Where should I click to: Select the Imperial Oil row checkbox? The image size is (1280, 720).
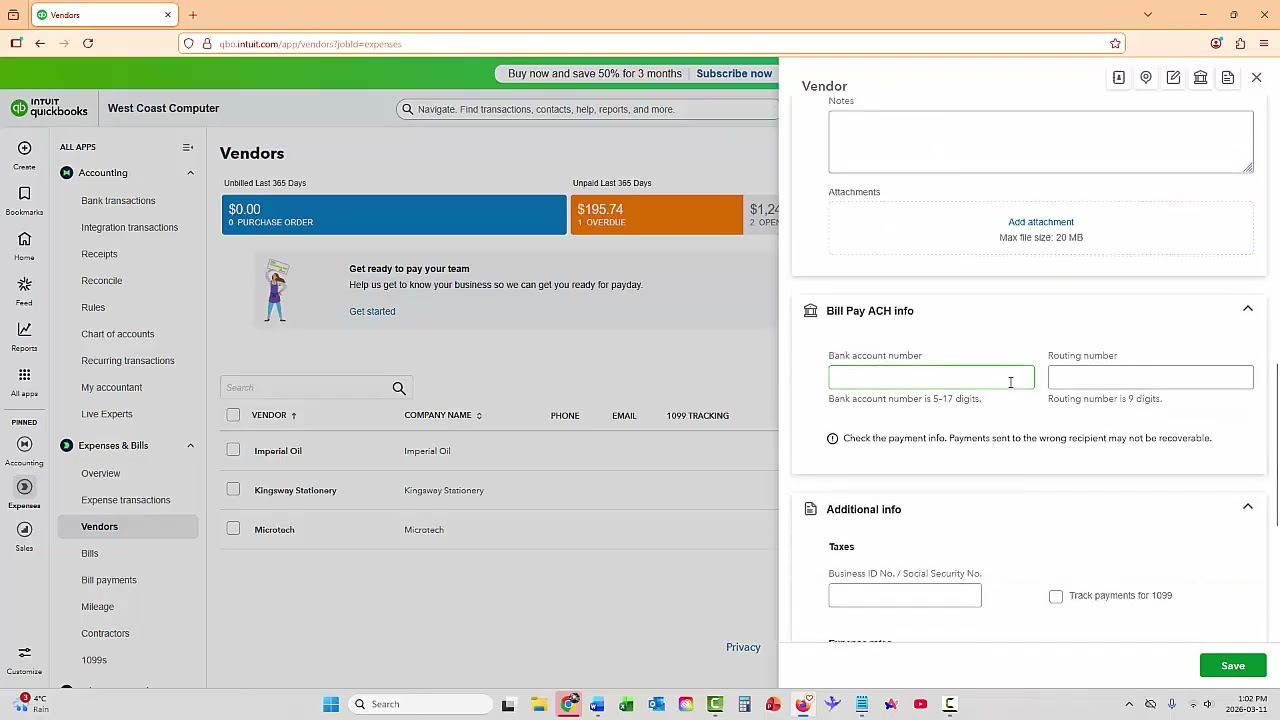click(233, 451)
